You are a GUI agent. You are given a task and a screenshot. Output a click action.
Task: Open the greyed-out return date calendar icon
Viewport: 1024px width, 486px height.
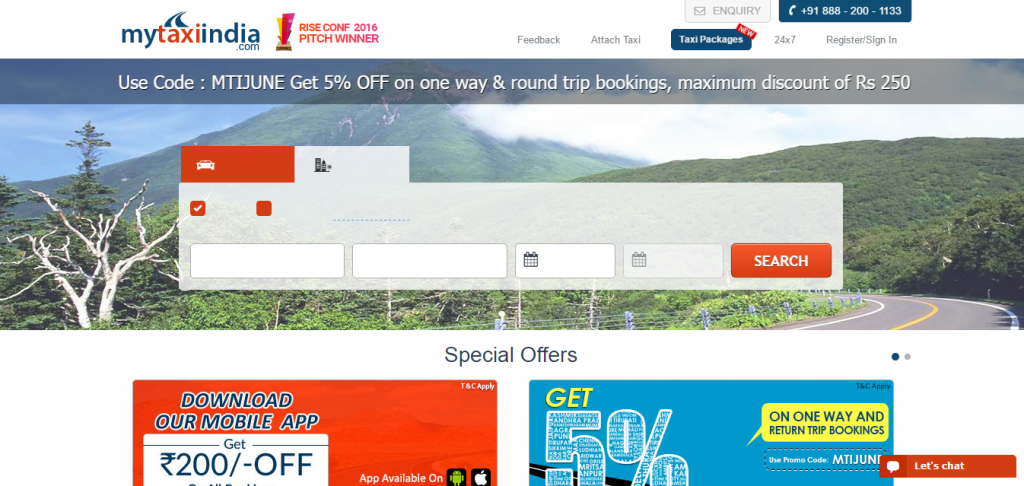[x=639, y=260]
